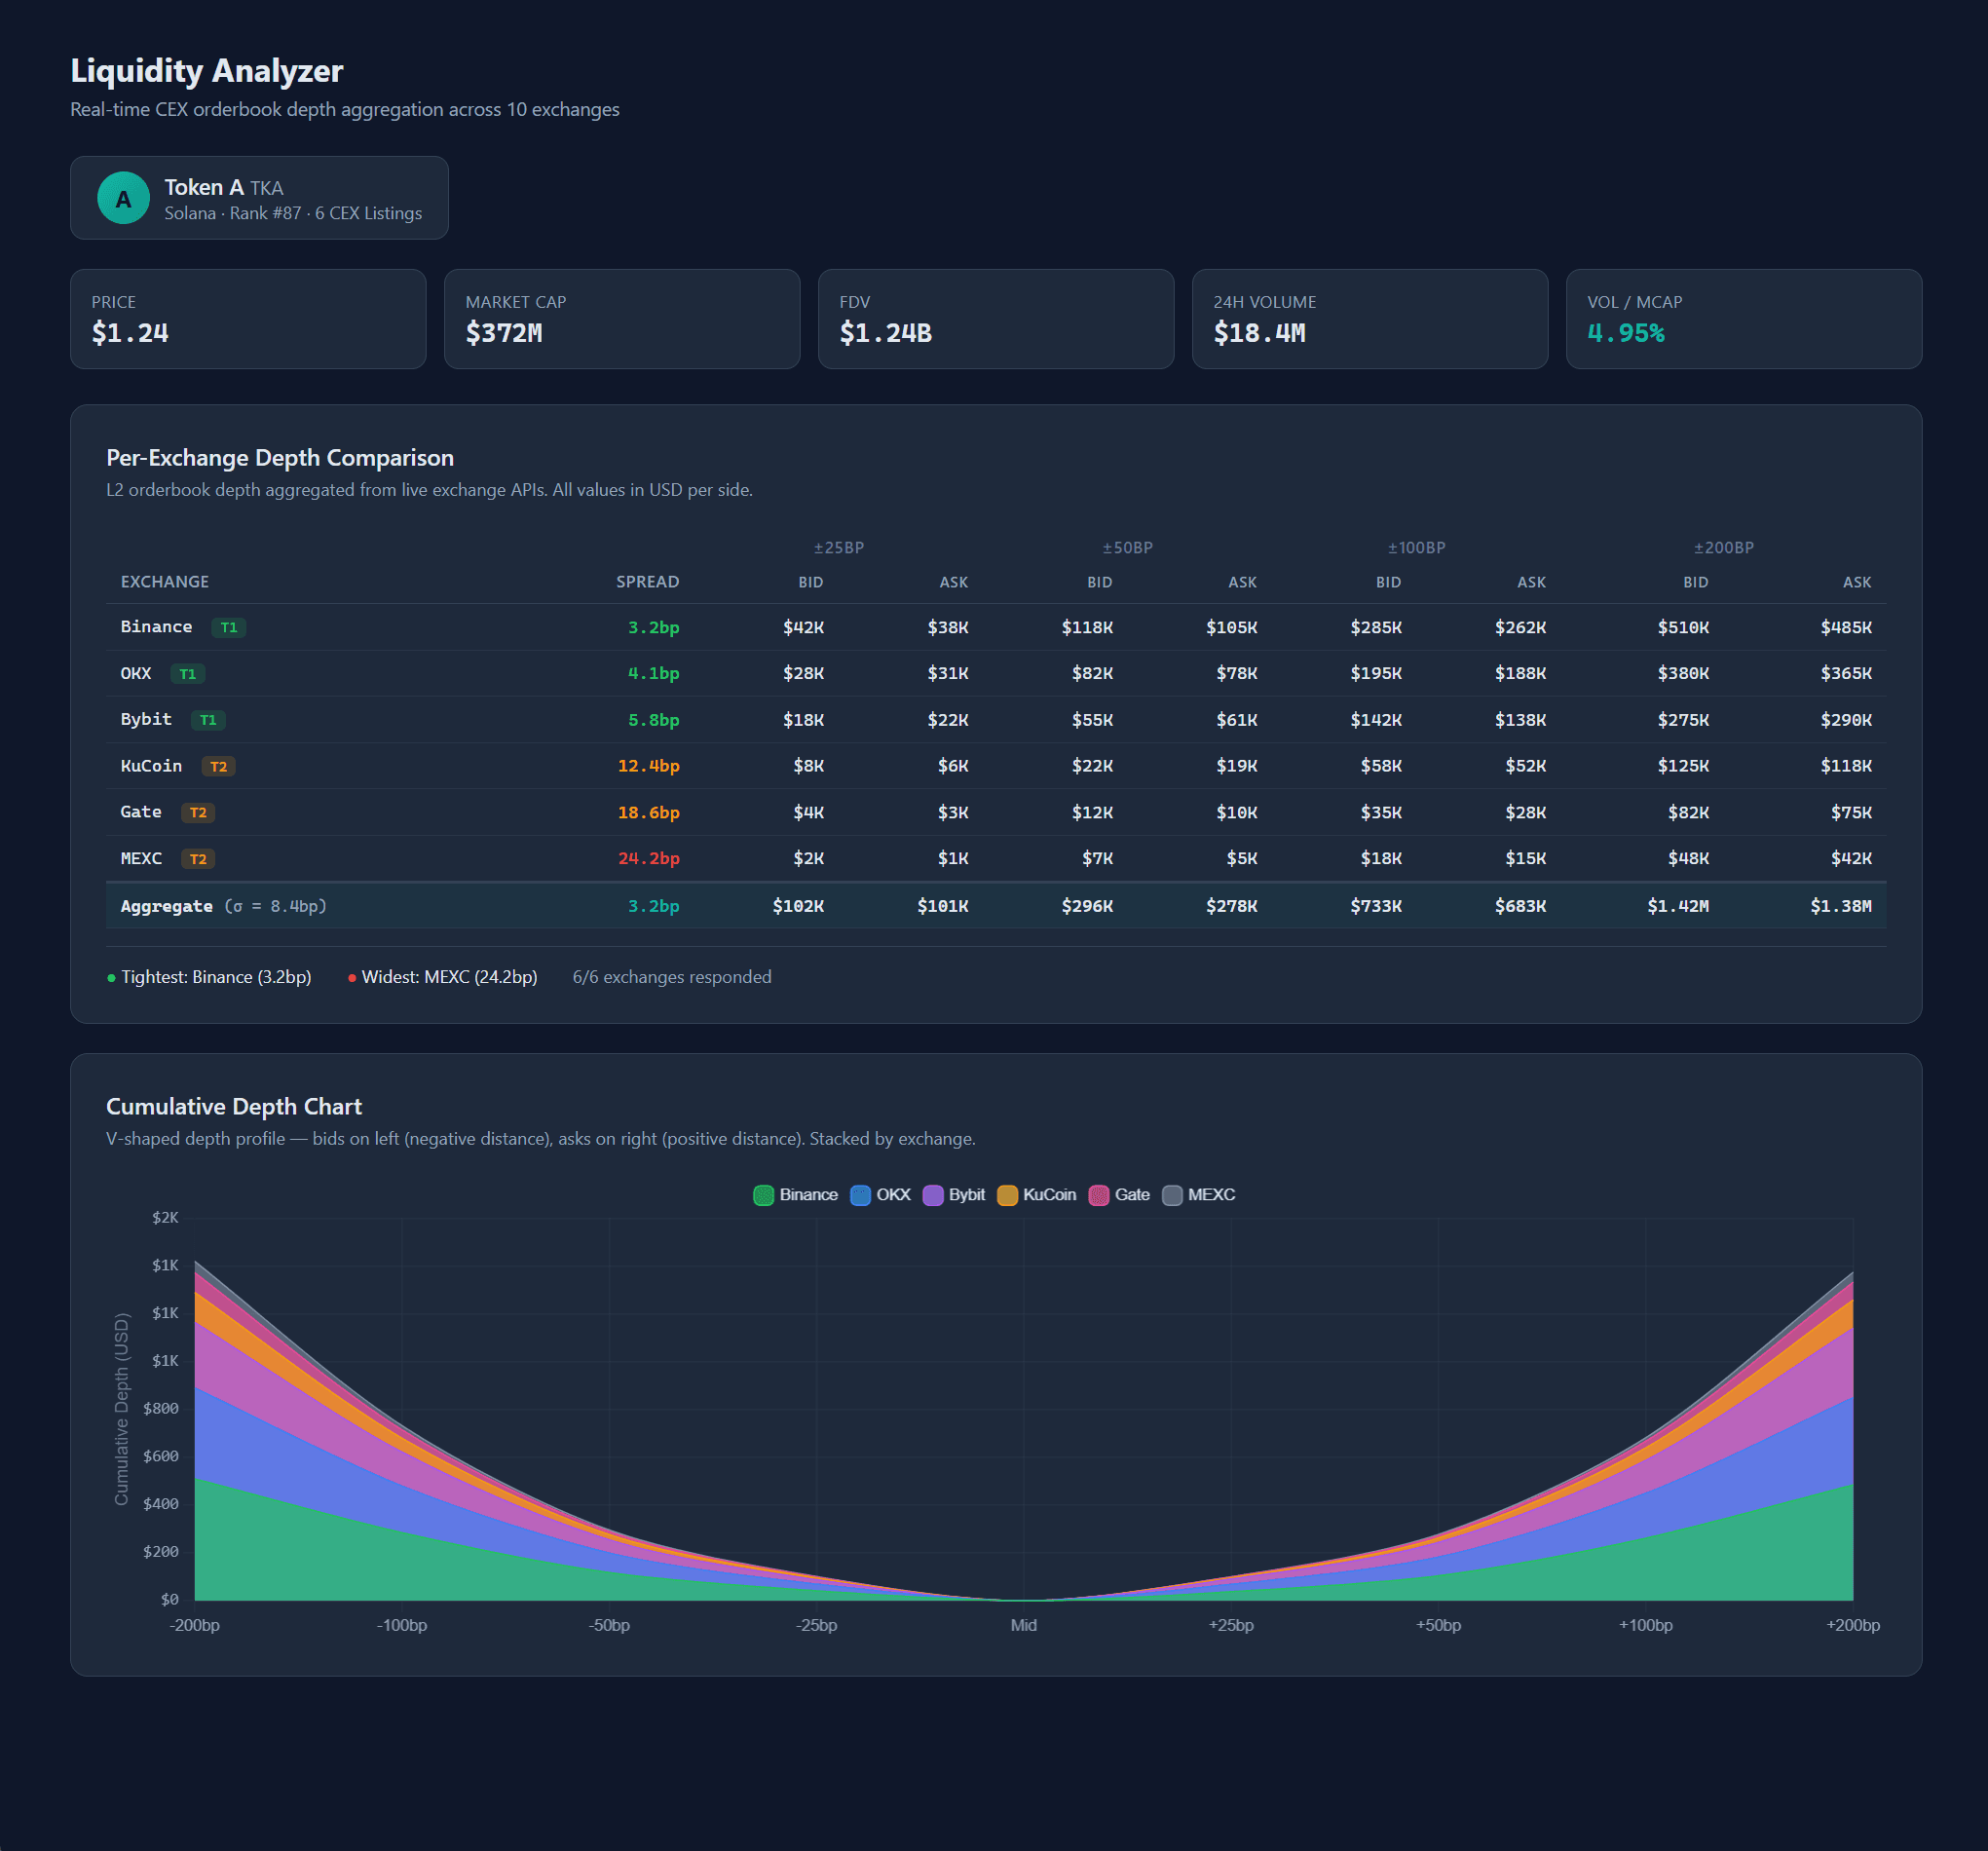
Task: Click the gray MEXC legend icon
Action: click(x=1172, y=1195)
